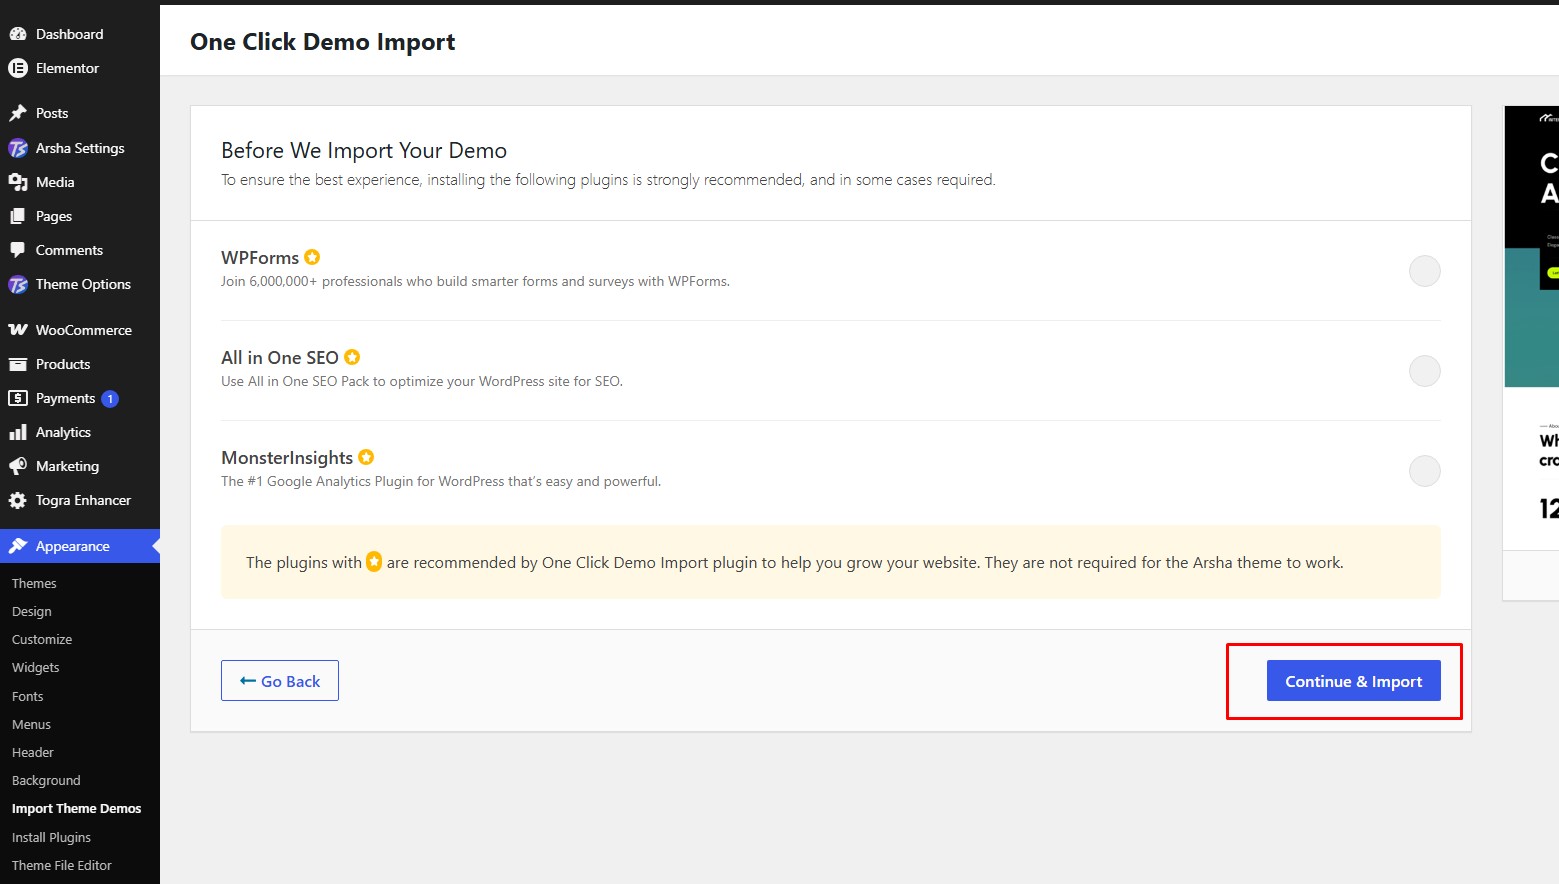The height and width of the screenshot is (884, 1559).
Task: Toggle the All in One SEO plugin switch
Action: pyautogui.click(x=1425, y=371)
